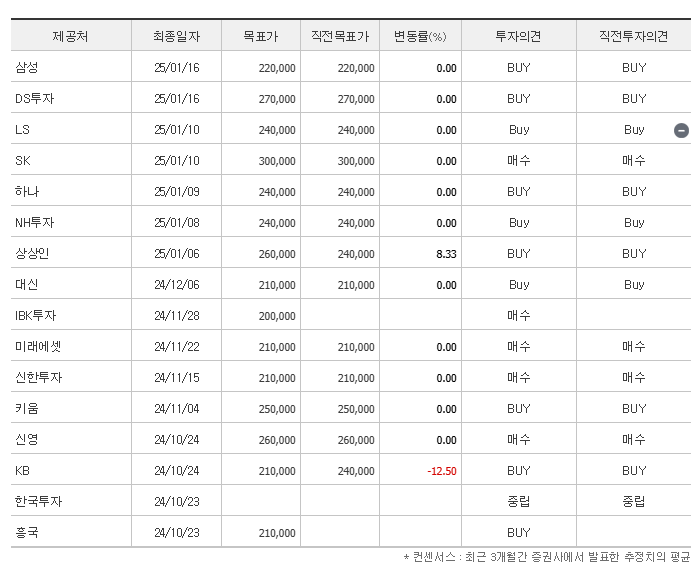Viewport: 693px width, 565px height.
Task: Click provider name 미래에셋
Action: pos(38,347)
